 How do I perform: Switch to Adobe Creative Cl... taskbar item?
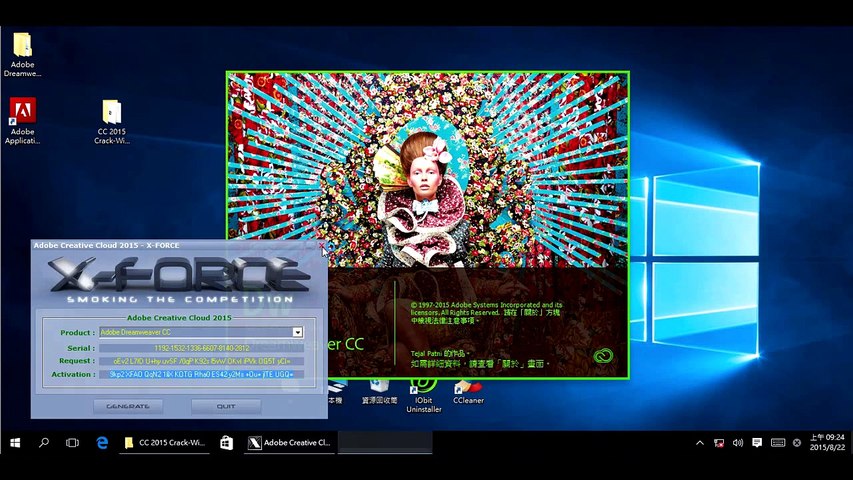point(290,443)
